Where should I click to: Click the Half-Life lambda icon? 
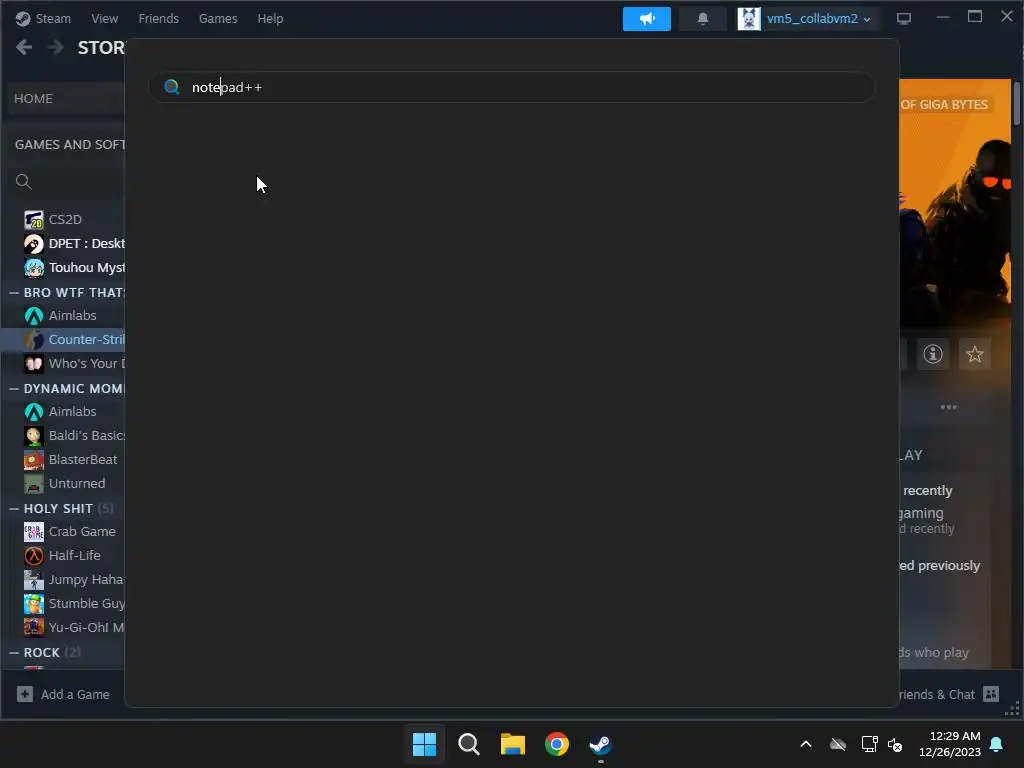(x=34, y=556)
